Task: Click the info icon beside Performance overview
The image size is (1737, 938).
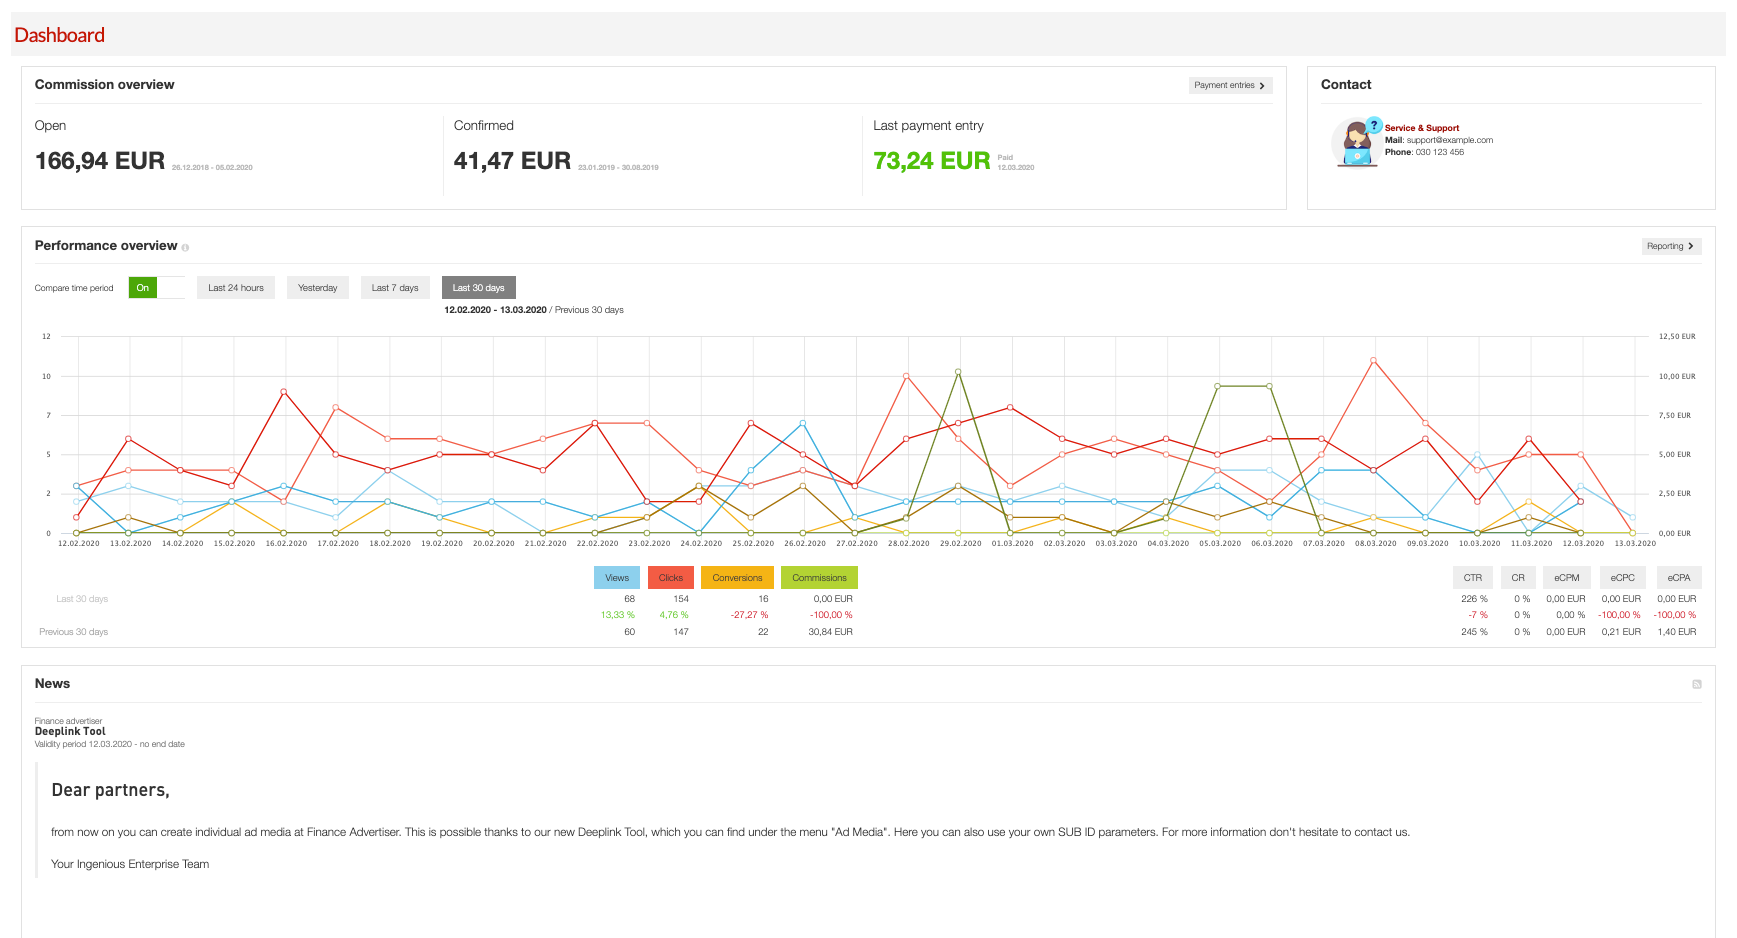Action: [x=185, y=247]
